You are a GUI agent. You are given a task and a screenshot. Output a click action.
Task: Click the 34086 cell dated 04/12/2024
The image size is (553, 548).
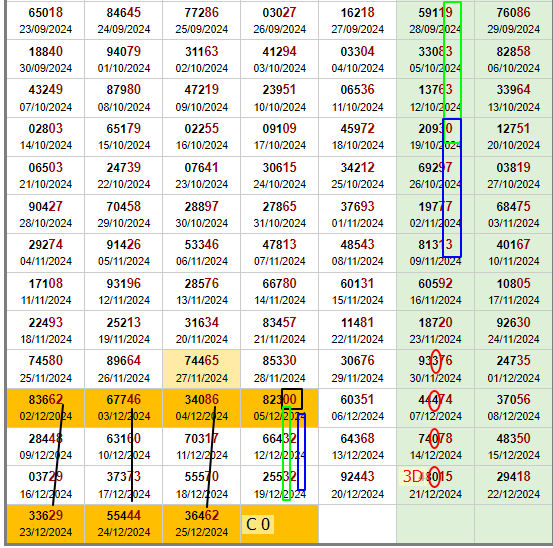point(201,408)
